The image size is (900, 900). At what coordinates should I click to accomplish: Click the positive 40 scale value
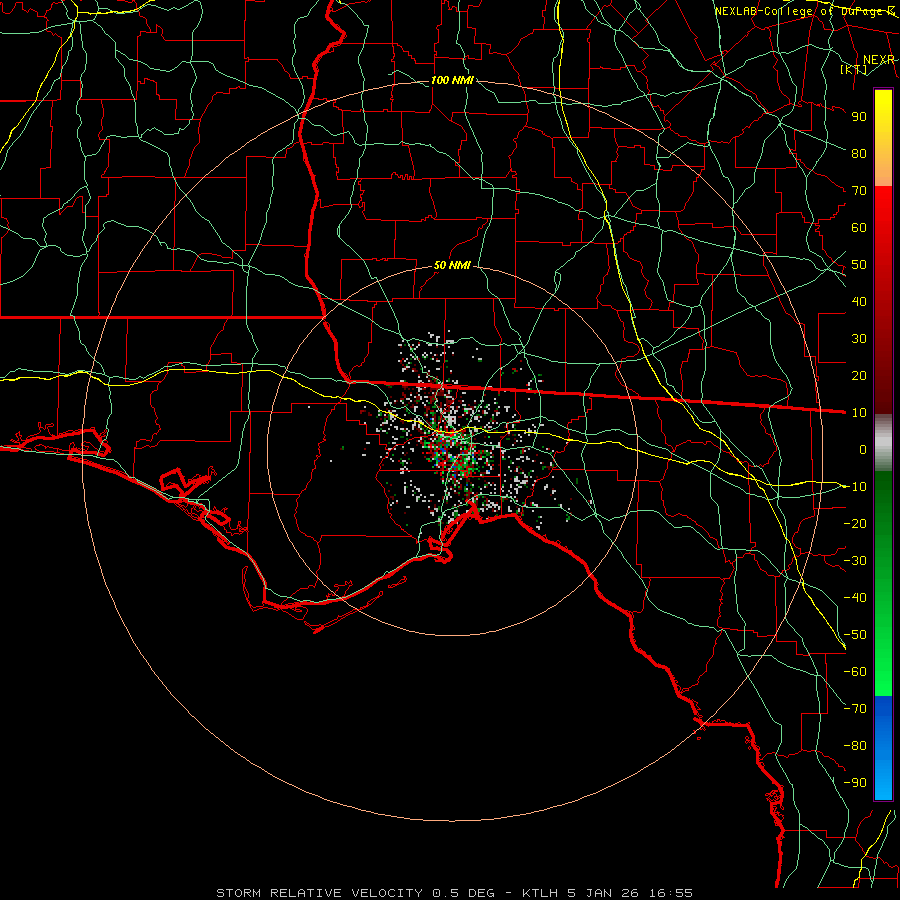(x=859, y=301)
